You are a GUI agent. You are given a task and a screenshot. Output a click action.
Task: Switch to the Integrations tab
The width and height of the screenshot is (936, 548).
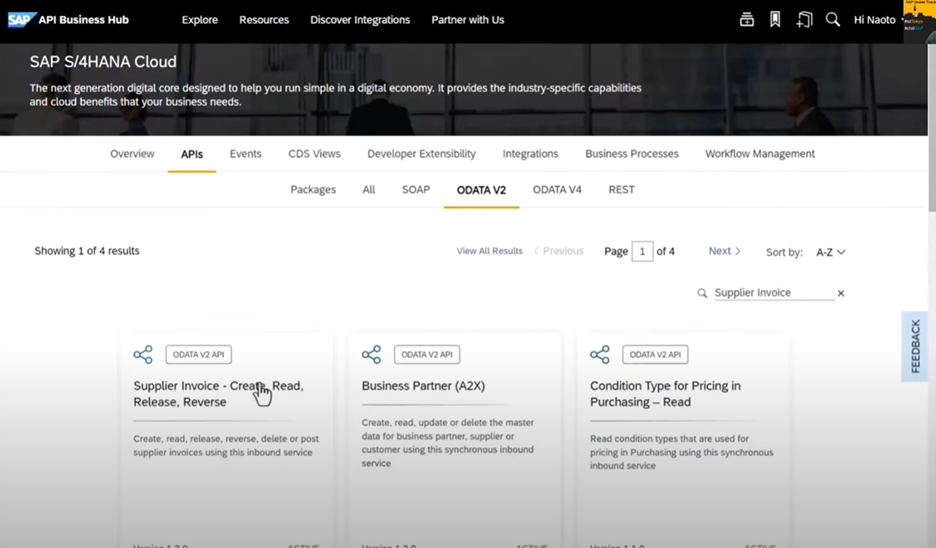pyautogui.click(x=530, y=154)
